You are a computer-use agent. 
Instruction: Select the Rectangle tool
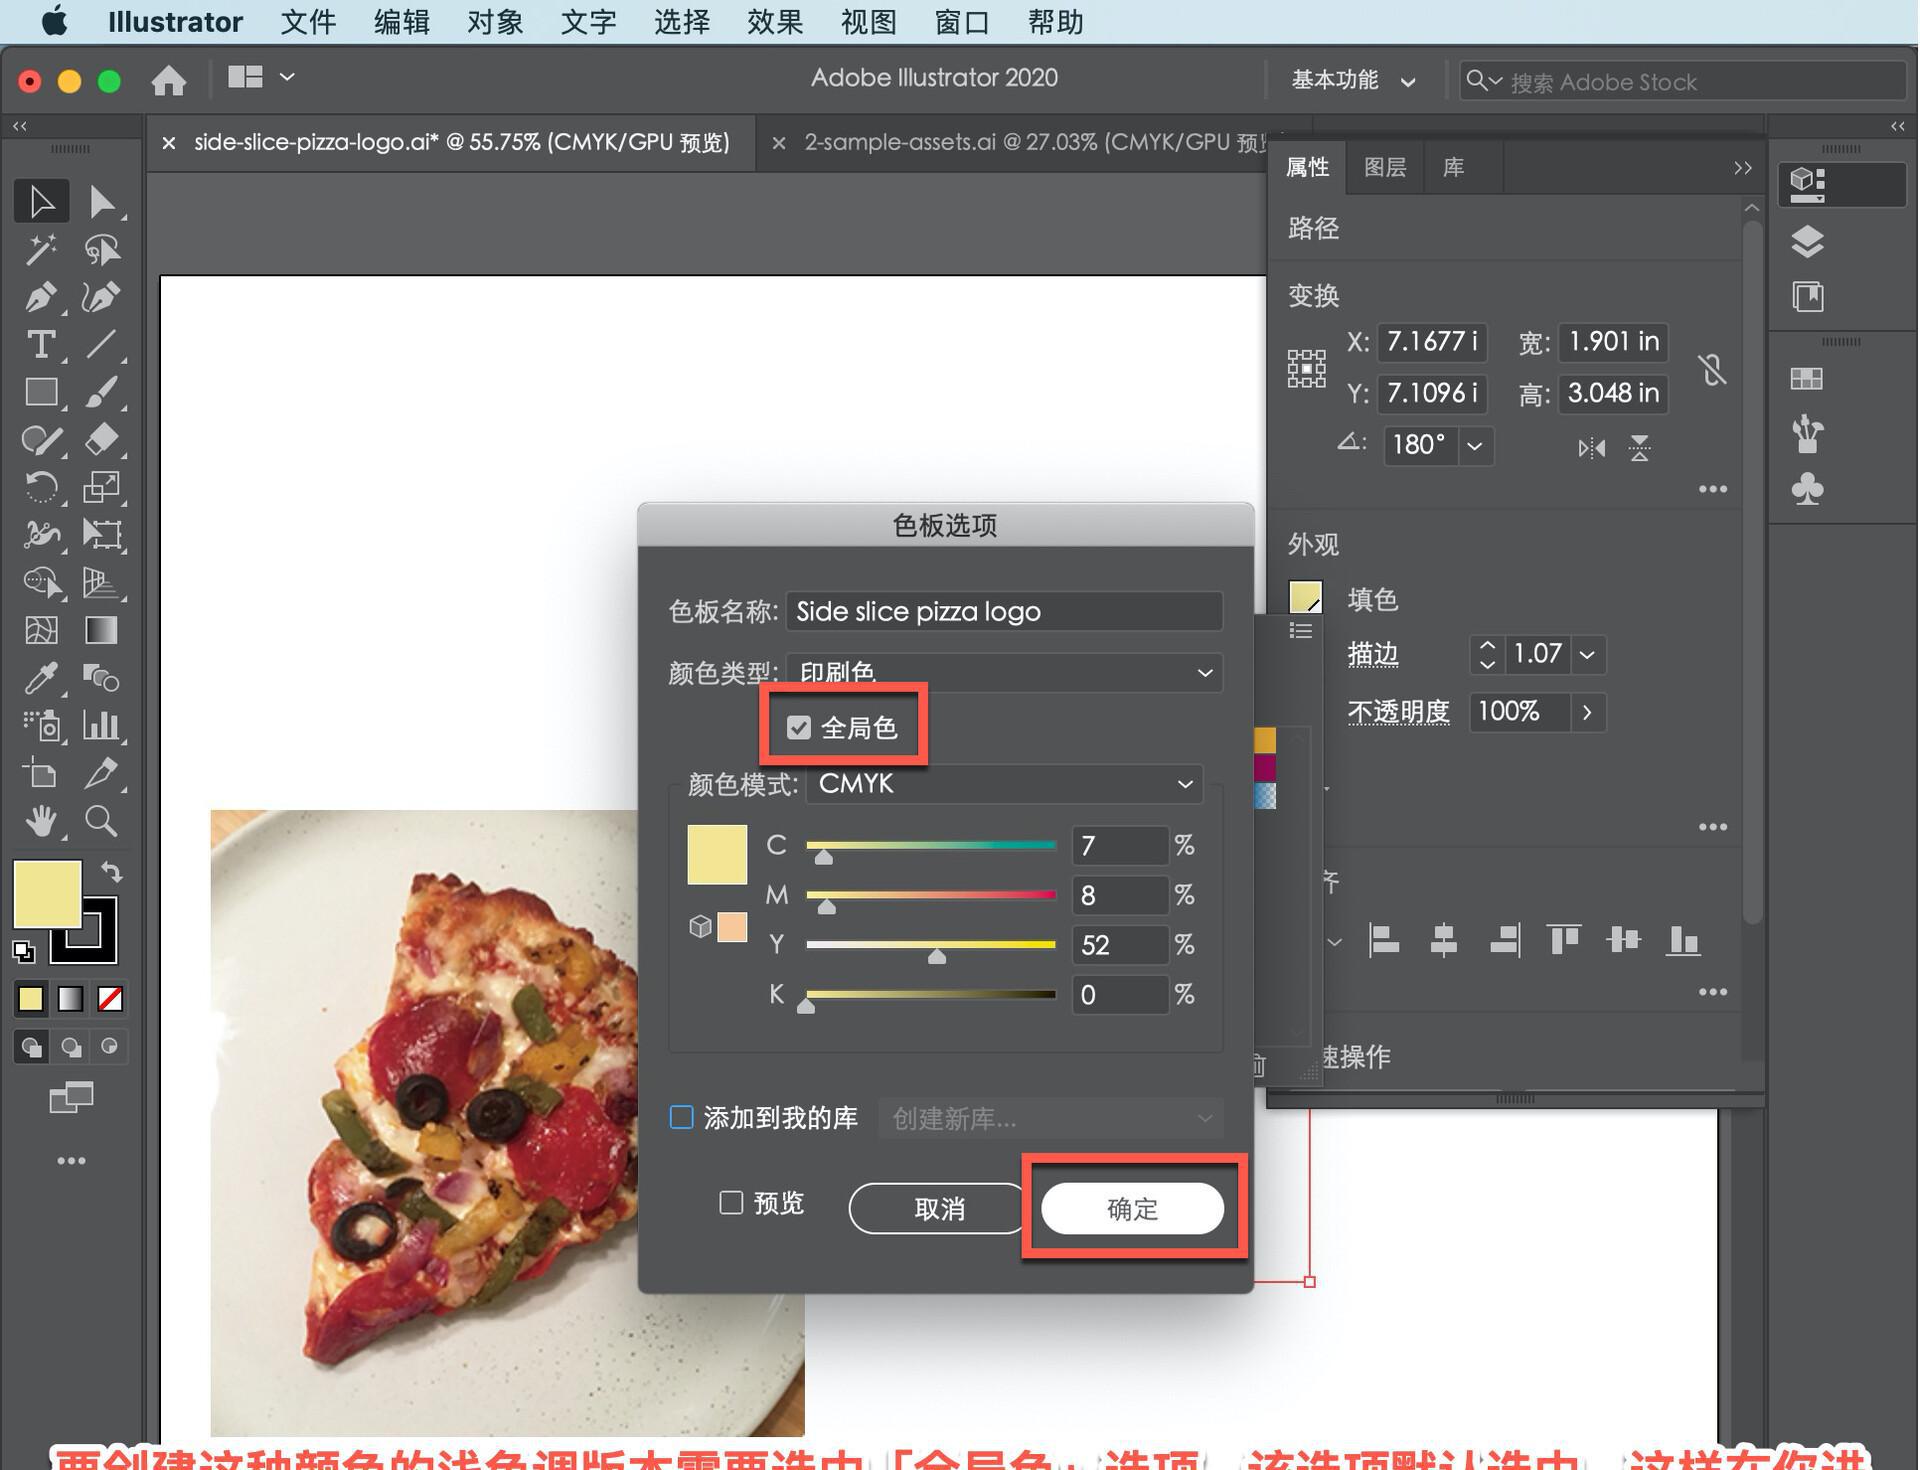(x=41, y=392)
